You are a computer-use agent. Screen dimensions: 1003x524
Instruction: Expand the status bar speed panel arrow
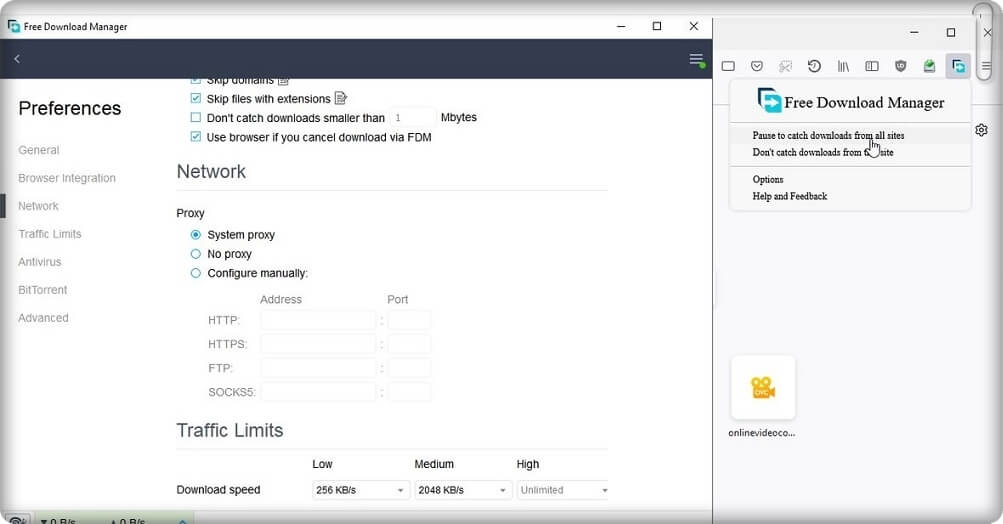(183, 521)
